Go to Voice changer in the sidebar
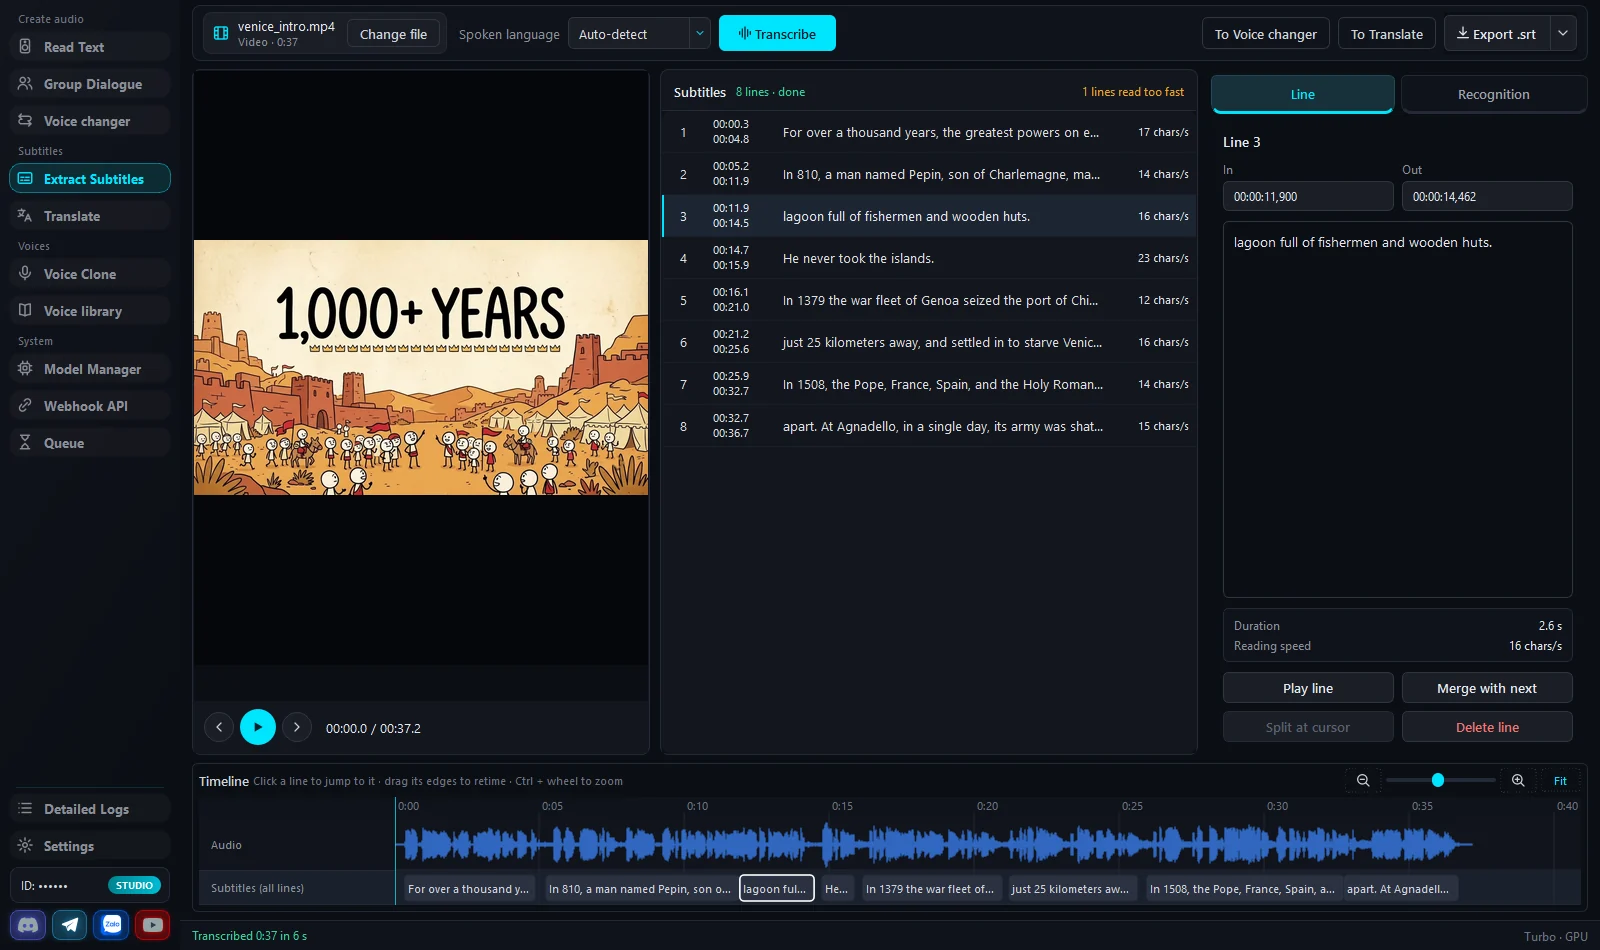 (x=90, y=121)
